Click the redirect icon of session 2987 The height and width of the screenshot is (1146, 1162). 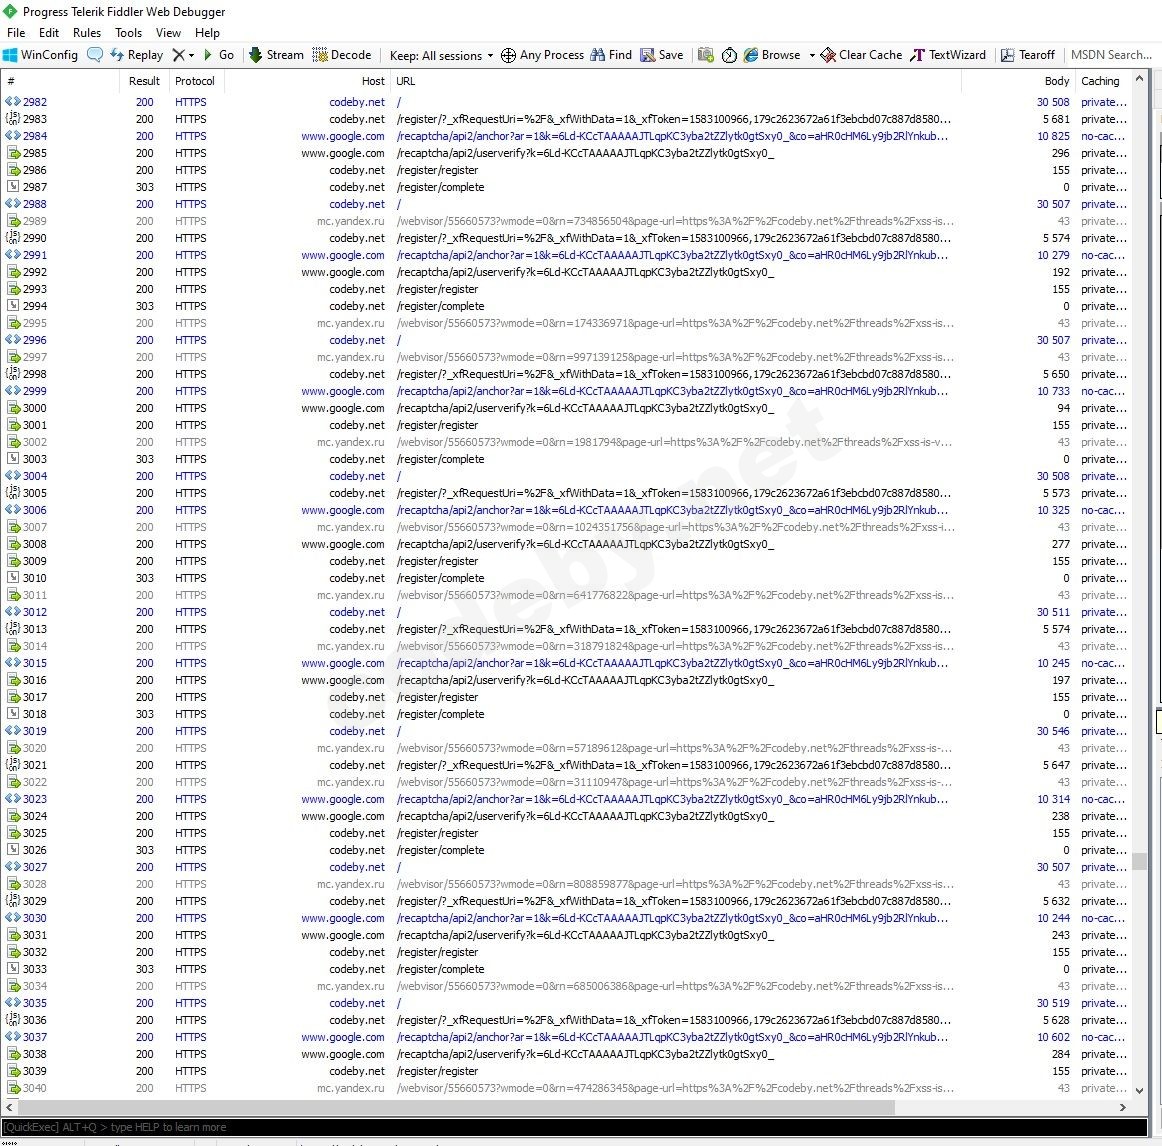coord(13,187)
